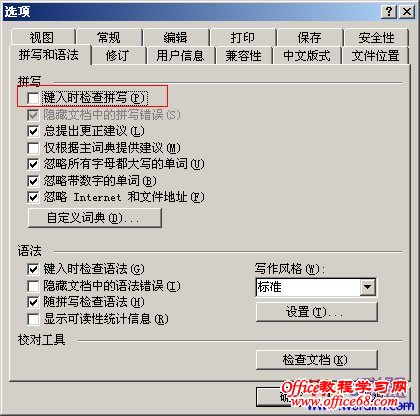The width and height of the screenshot is (420, 416).
Task: Open the 写作风格 dropdown arrow
Action: click(x=368, y=287)
